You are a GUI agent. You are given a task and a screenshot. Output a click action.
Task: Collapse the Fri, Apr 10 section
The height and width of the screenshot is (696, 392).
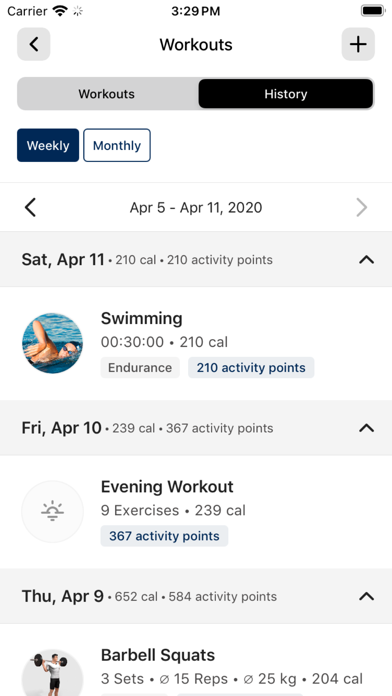[366, 428]
